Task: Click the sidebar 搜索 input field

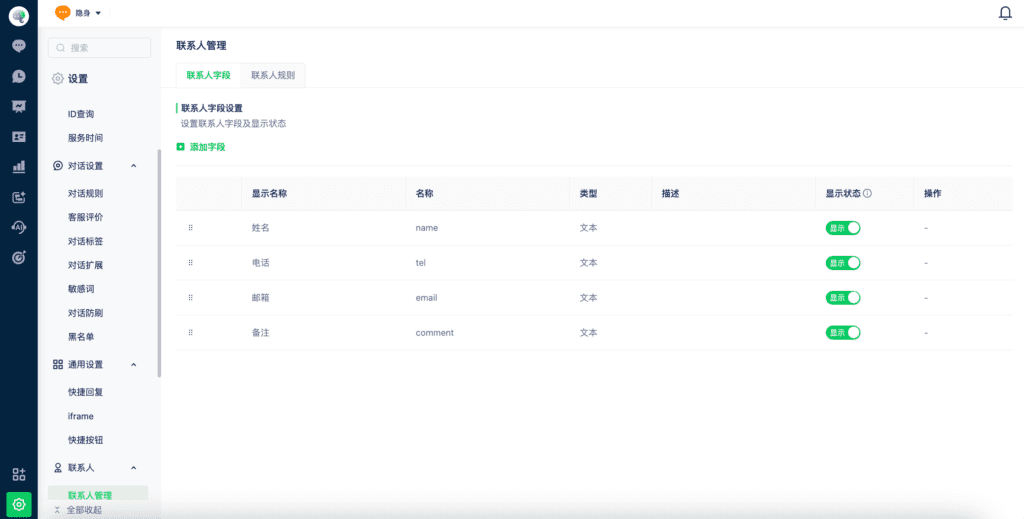Action: (99, 48)
